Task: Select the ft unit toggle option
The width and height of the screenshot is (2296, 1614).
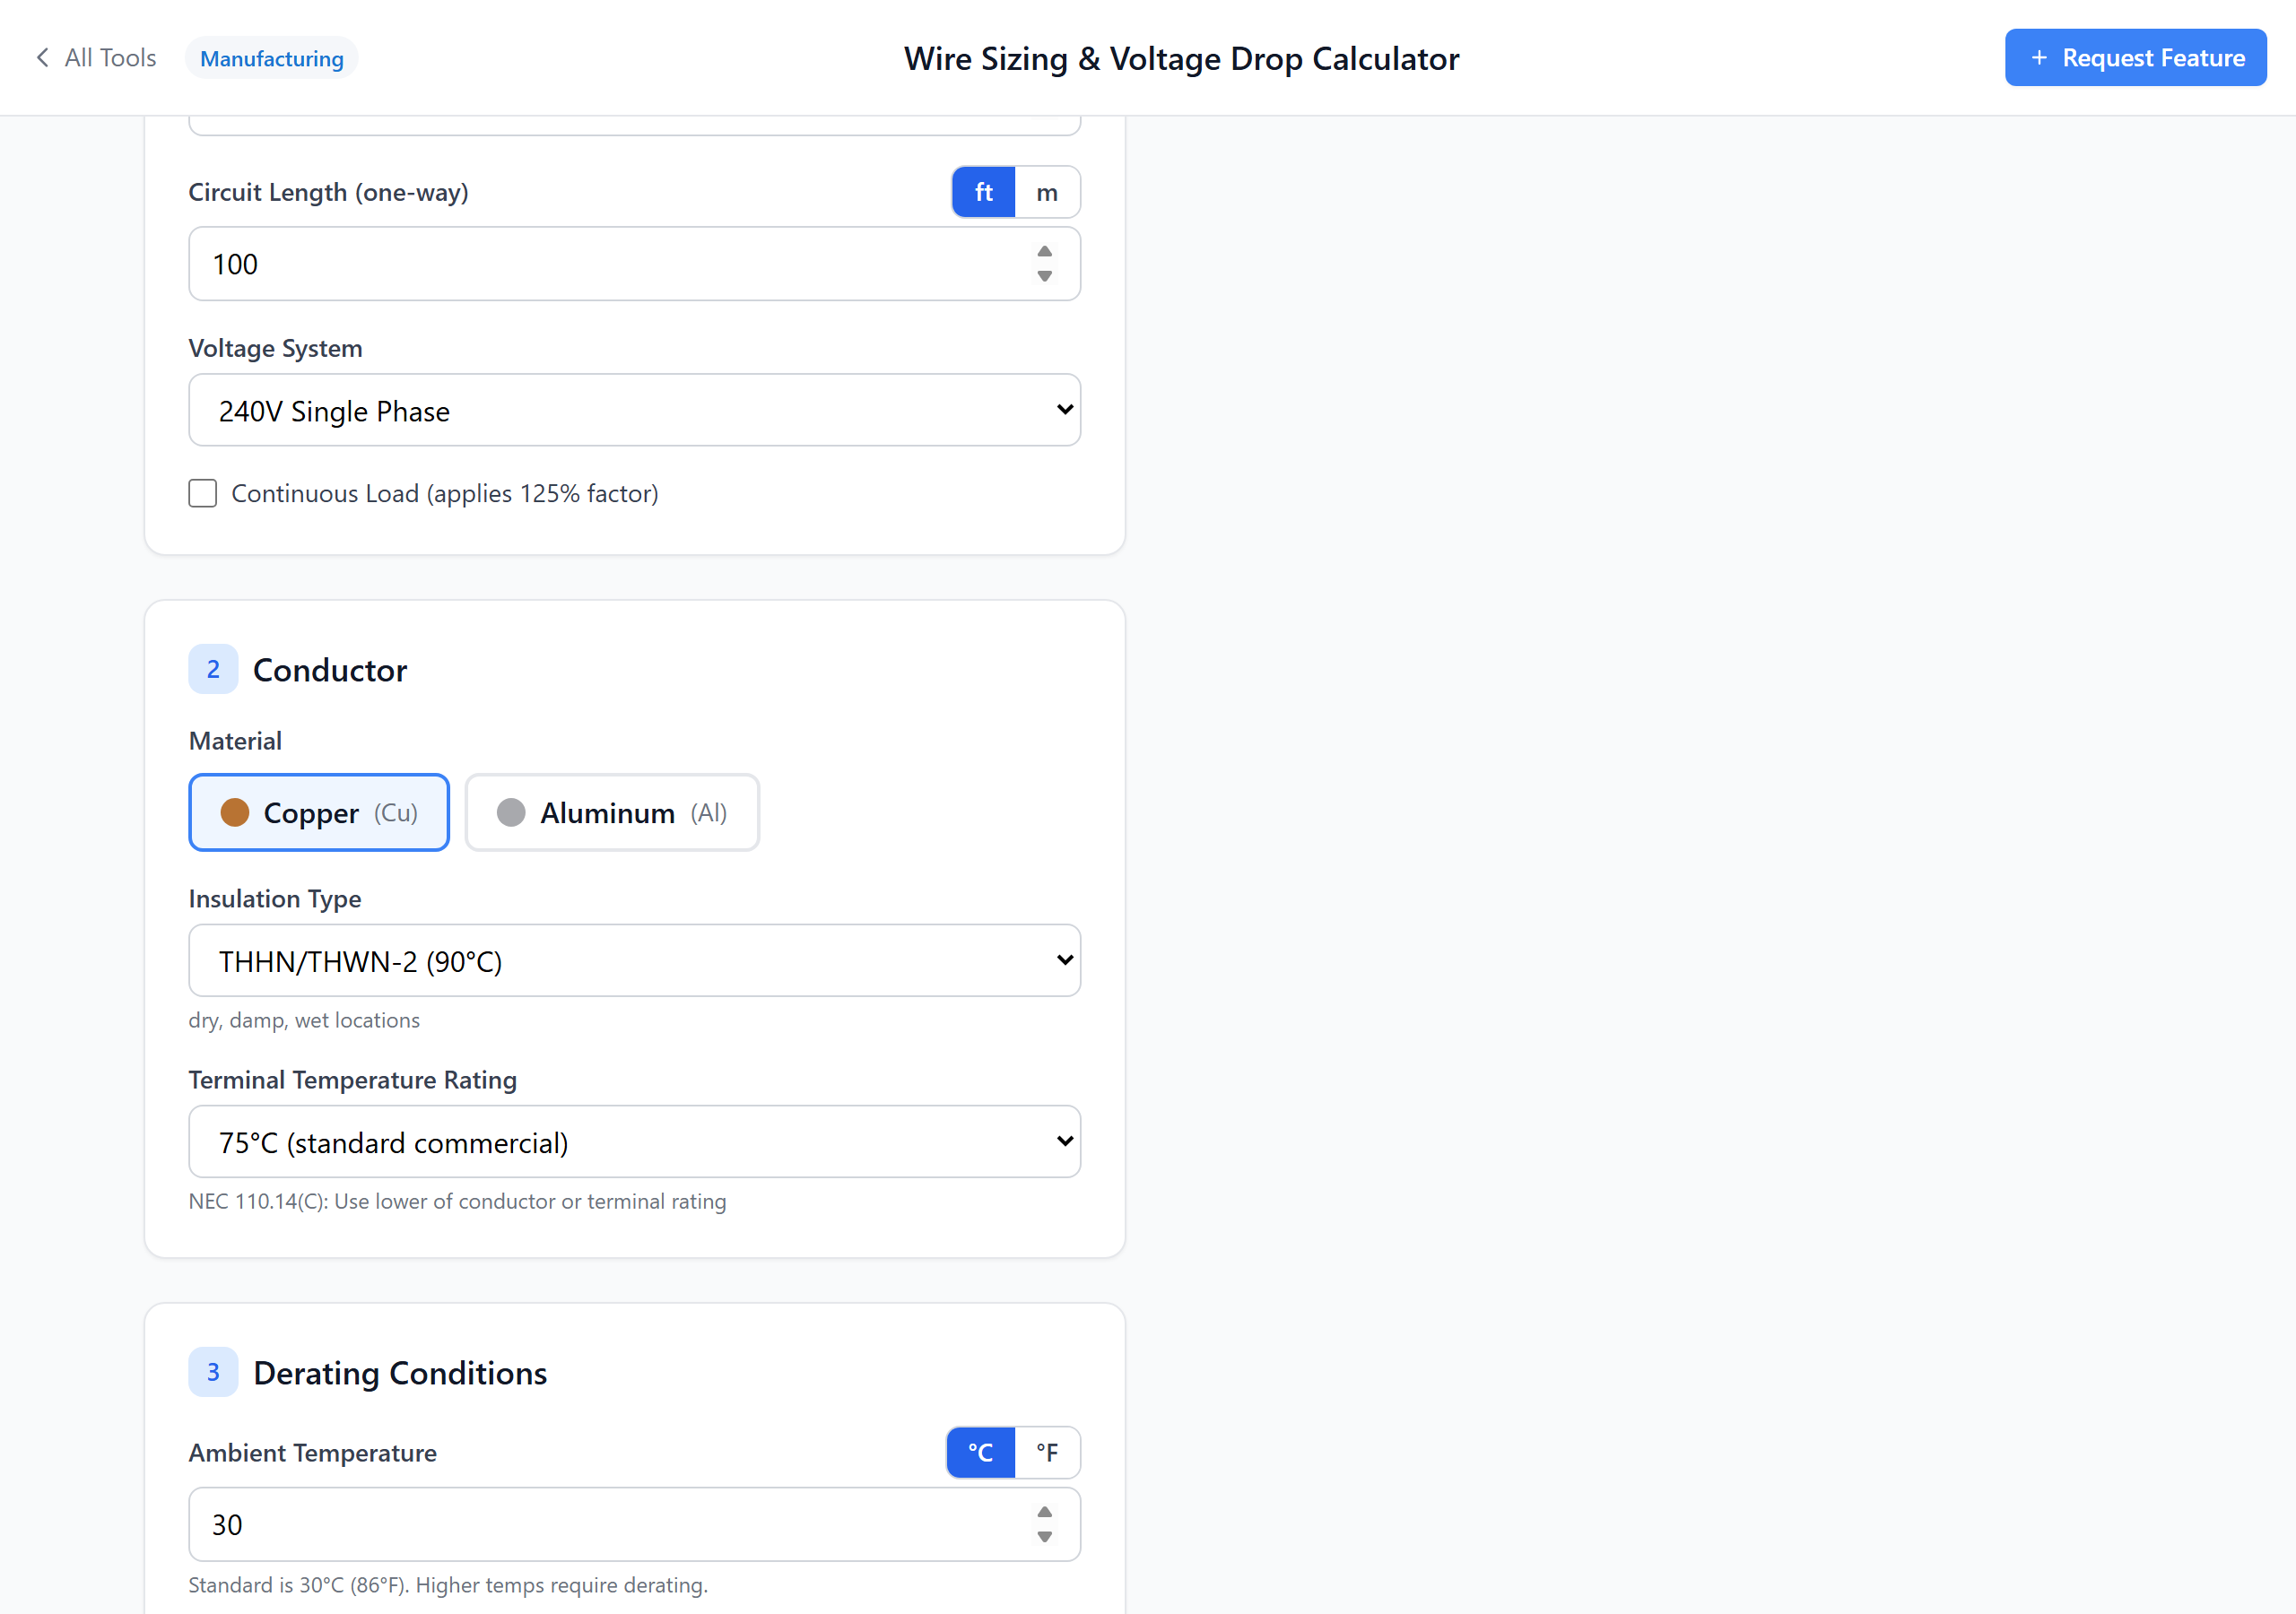Action: (x=983, y=191)
